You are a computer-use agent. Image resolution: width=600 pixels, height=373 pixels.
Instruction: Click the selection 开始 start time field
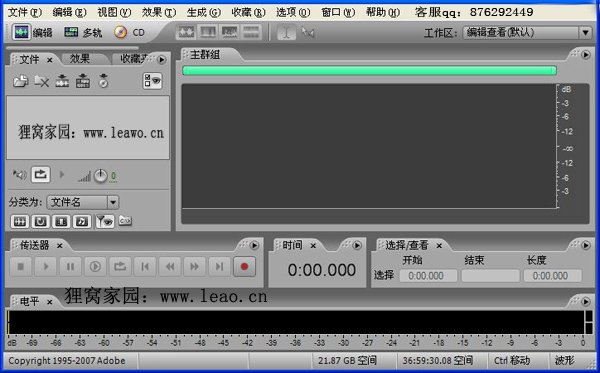tap(428, 275)
